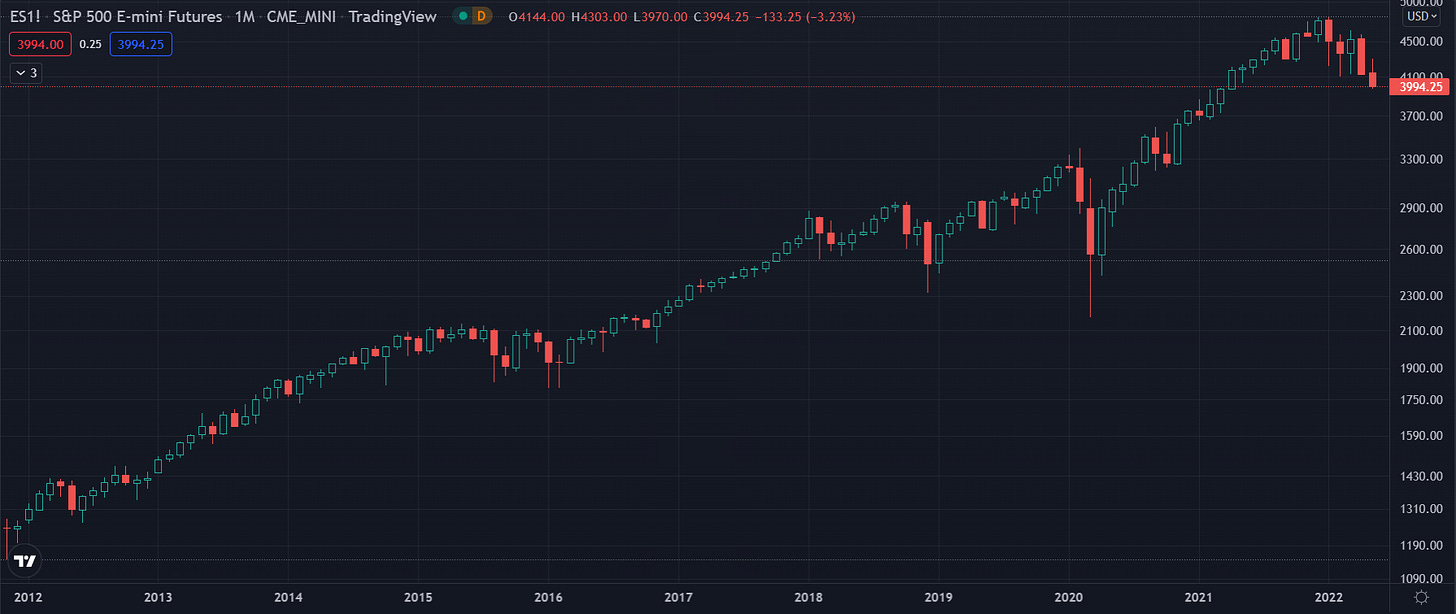Screen dimensions: 1456x614
Task: Click the high value H4303.00
Action: point(601,17)
